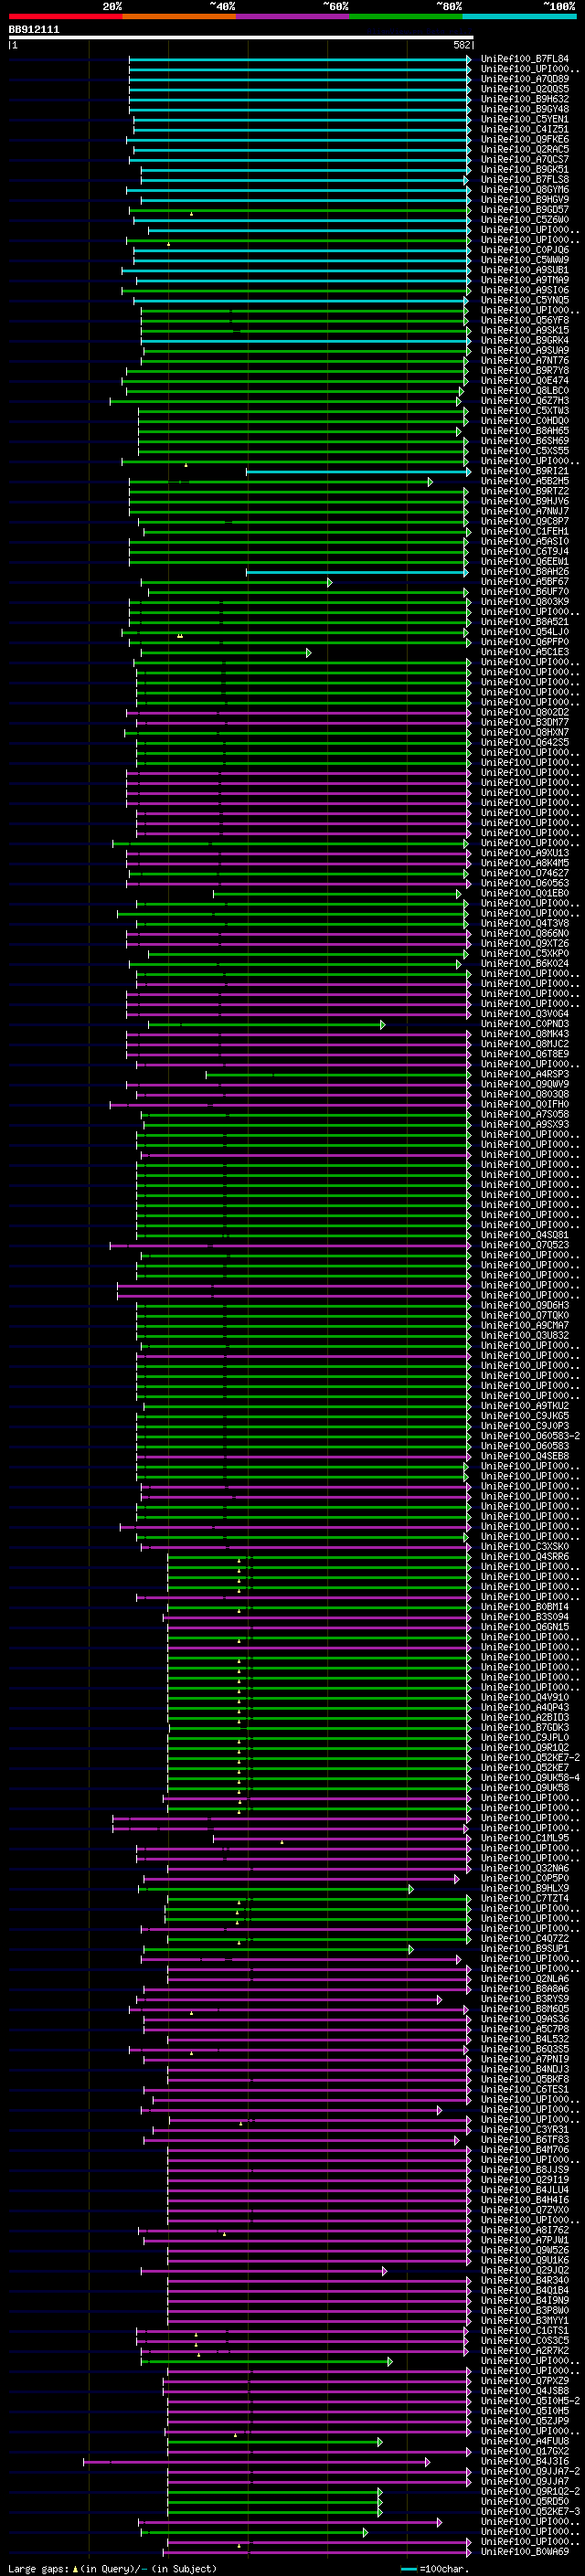Open hit UniRef100_B7FL84

click(x=524, y=59)
